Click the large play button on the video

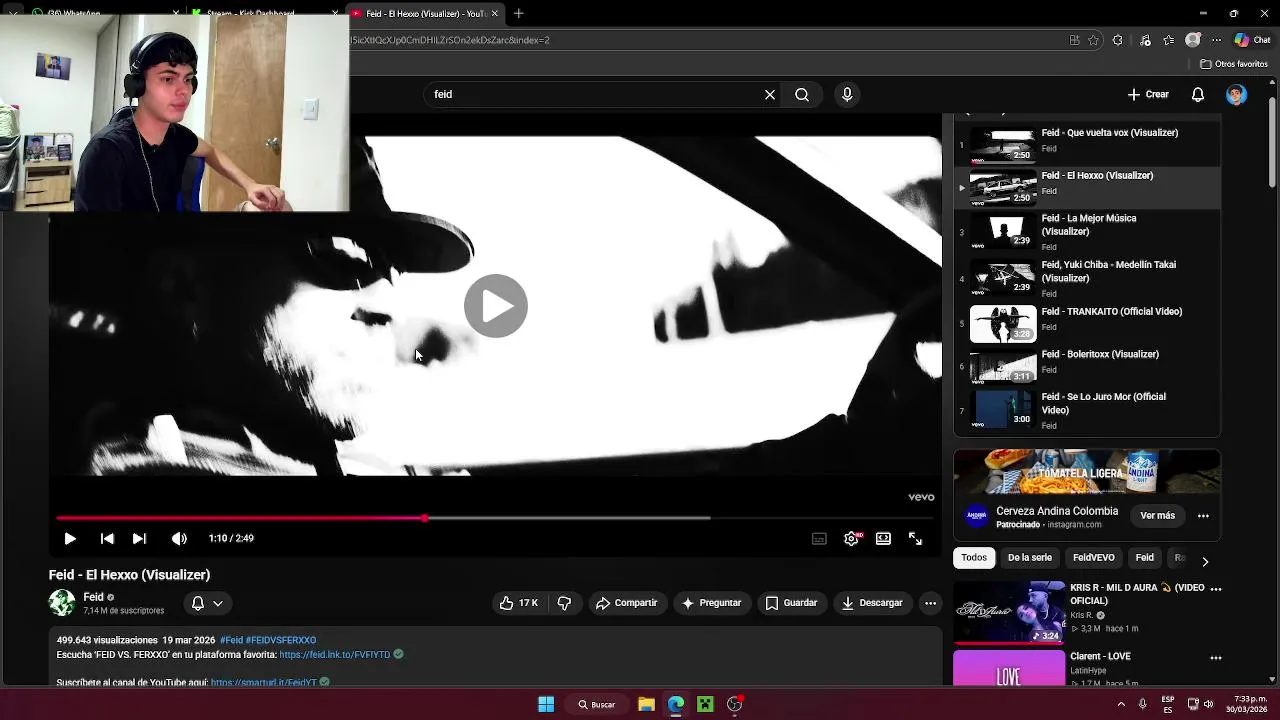coord(495,306)
